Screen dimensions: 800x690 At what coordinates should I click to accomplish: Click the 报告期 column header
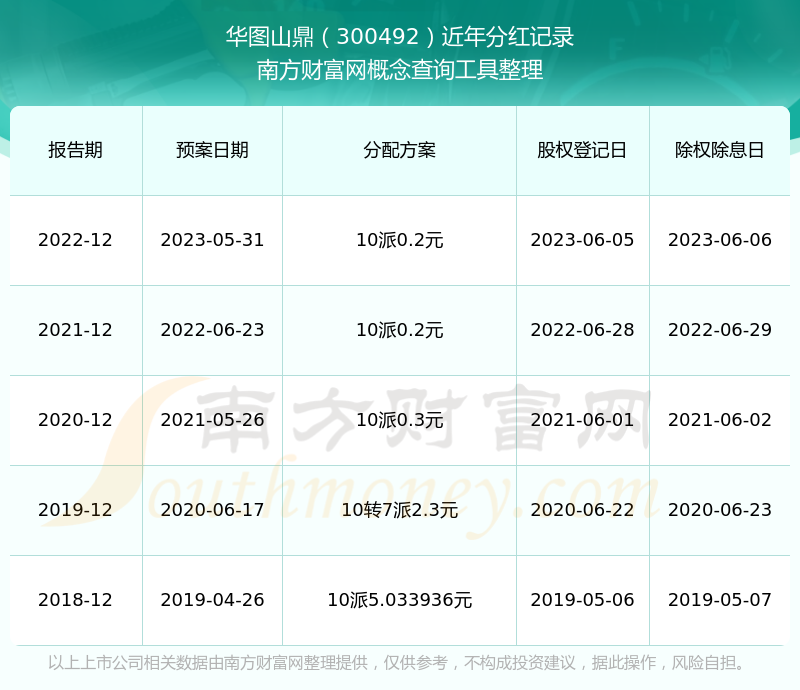(76, 150)
